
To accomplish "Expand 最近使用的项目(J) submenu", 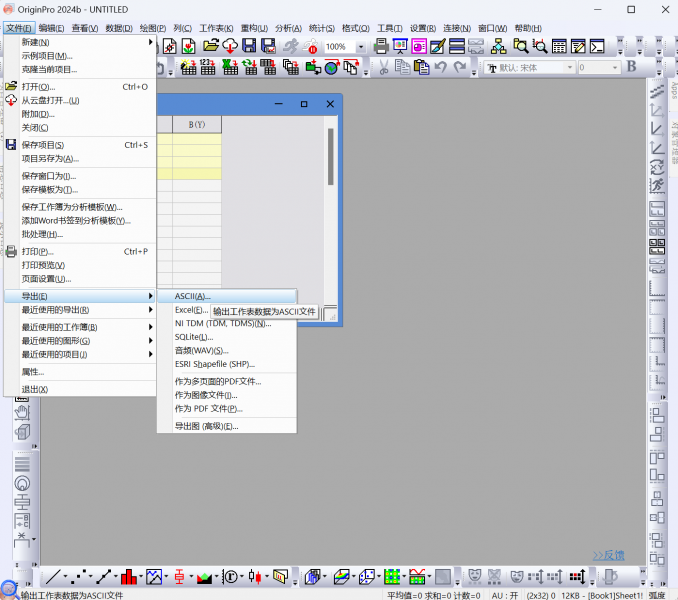I will 80,354.
